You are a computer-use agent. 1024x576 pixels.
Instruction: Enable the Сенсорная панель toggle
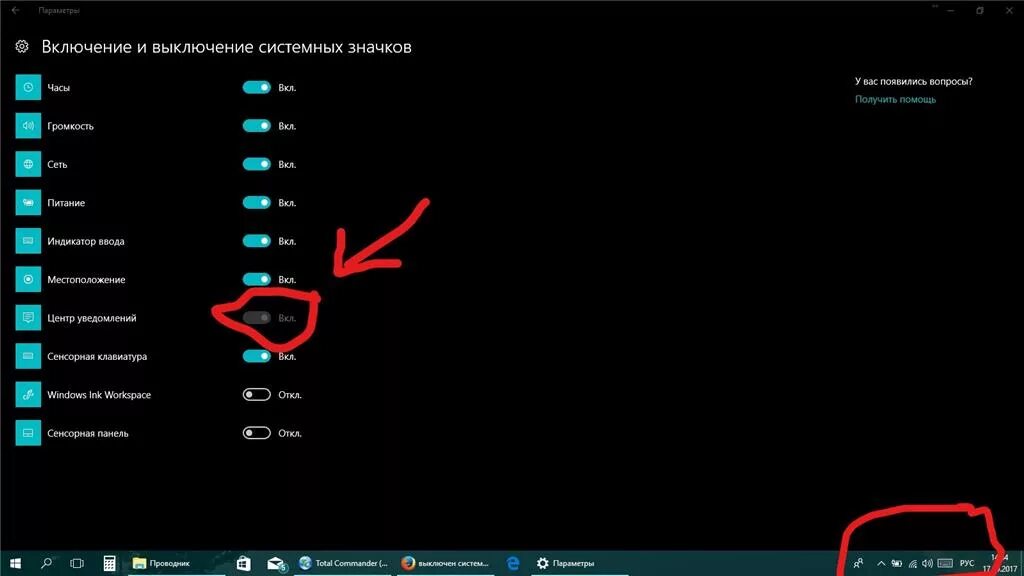(x=257, y=433)
